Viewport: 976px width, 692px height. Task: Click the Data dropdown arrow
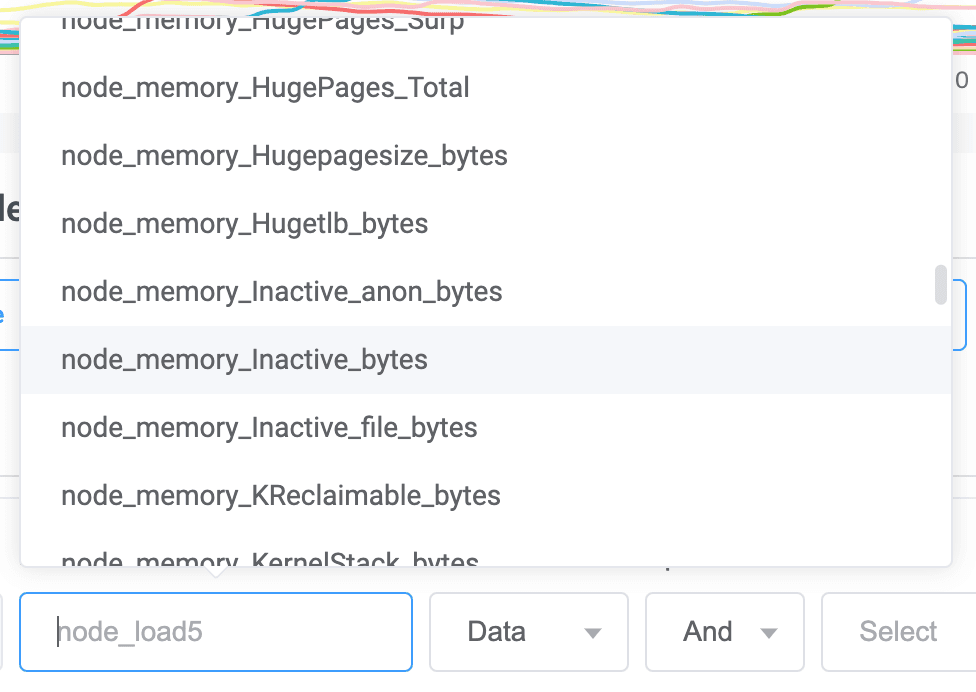593,633
